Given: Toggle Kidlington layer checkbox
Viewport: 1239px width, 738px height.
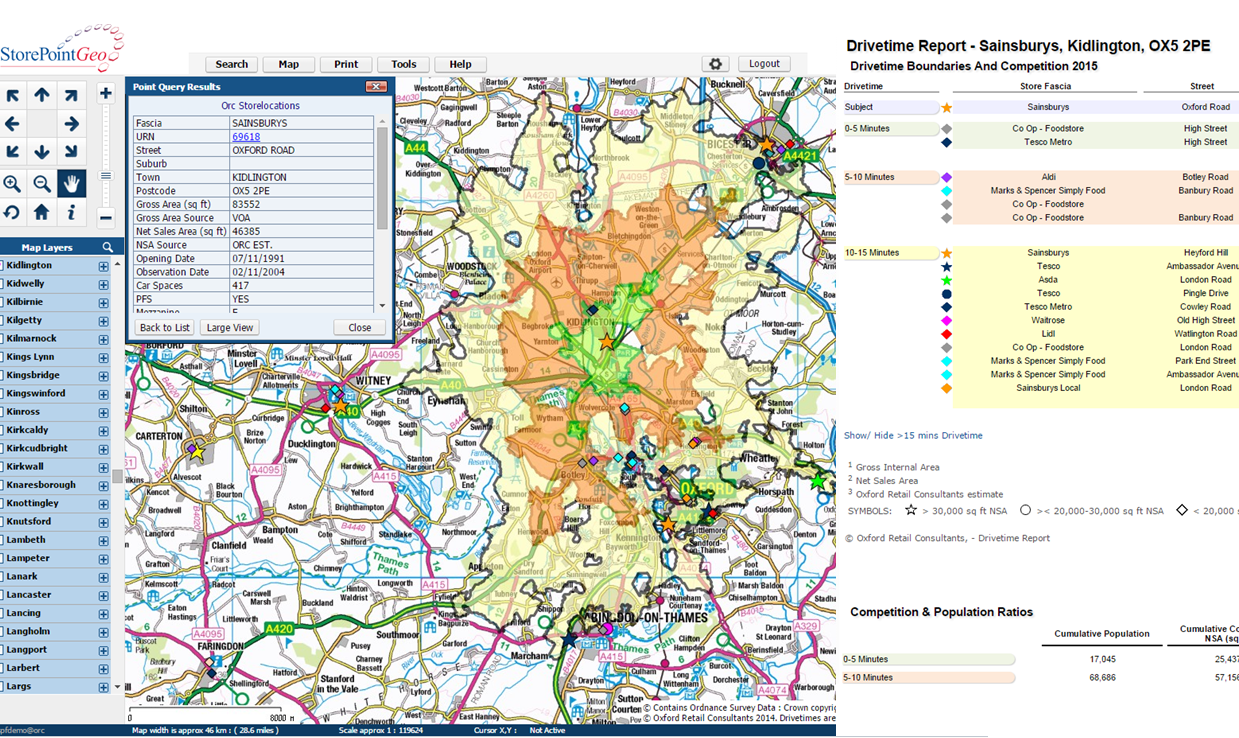Looking at the screenshot, I should click(1, 265).
